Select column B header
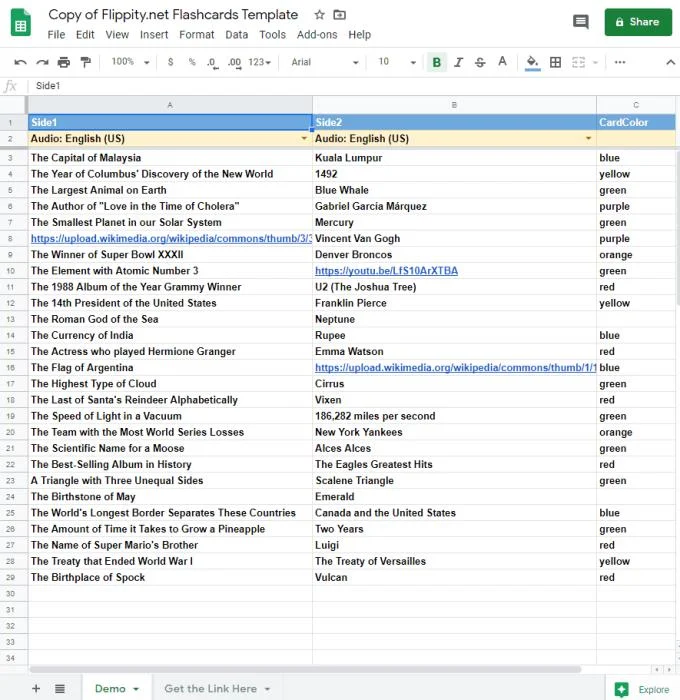Screen dimensions: 680x700 pyautogui.click(x=454, y=105)
